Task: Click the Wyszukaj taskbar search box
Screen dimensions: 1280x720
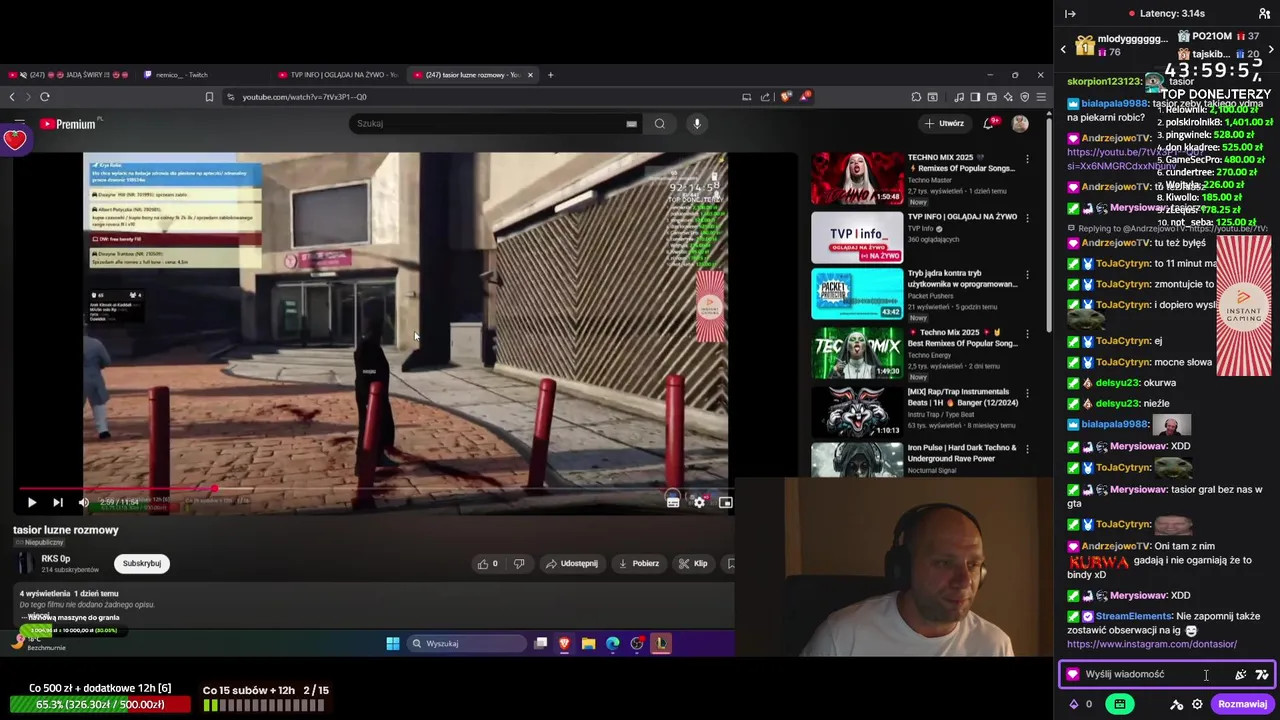Action: 467,644
